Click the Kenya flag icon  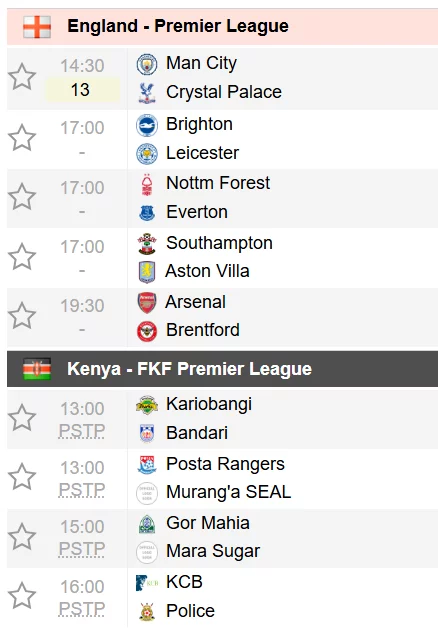[37, 369]
